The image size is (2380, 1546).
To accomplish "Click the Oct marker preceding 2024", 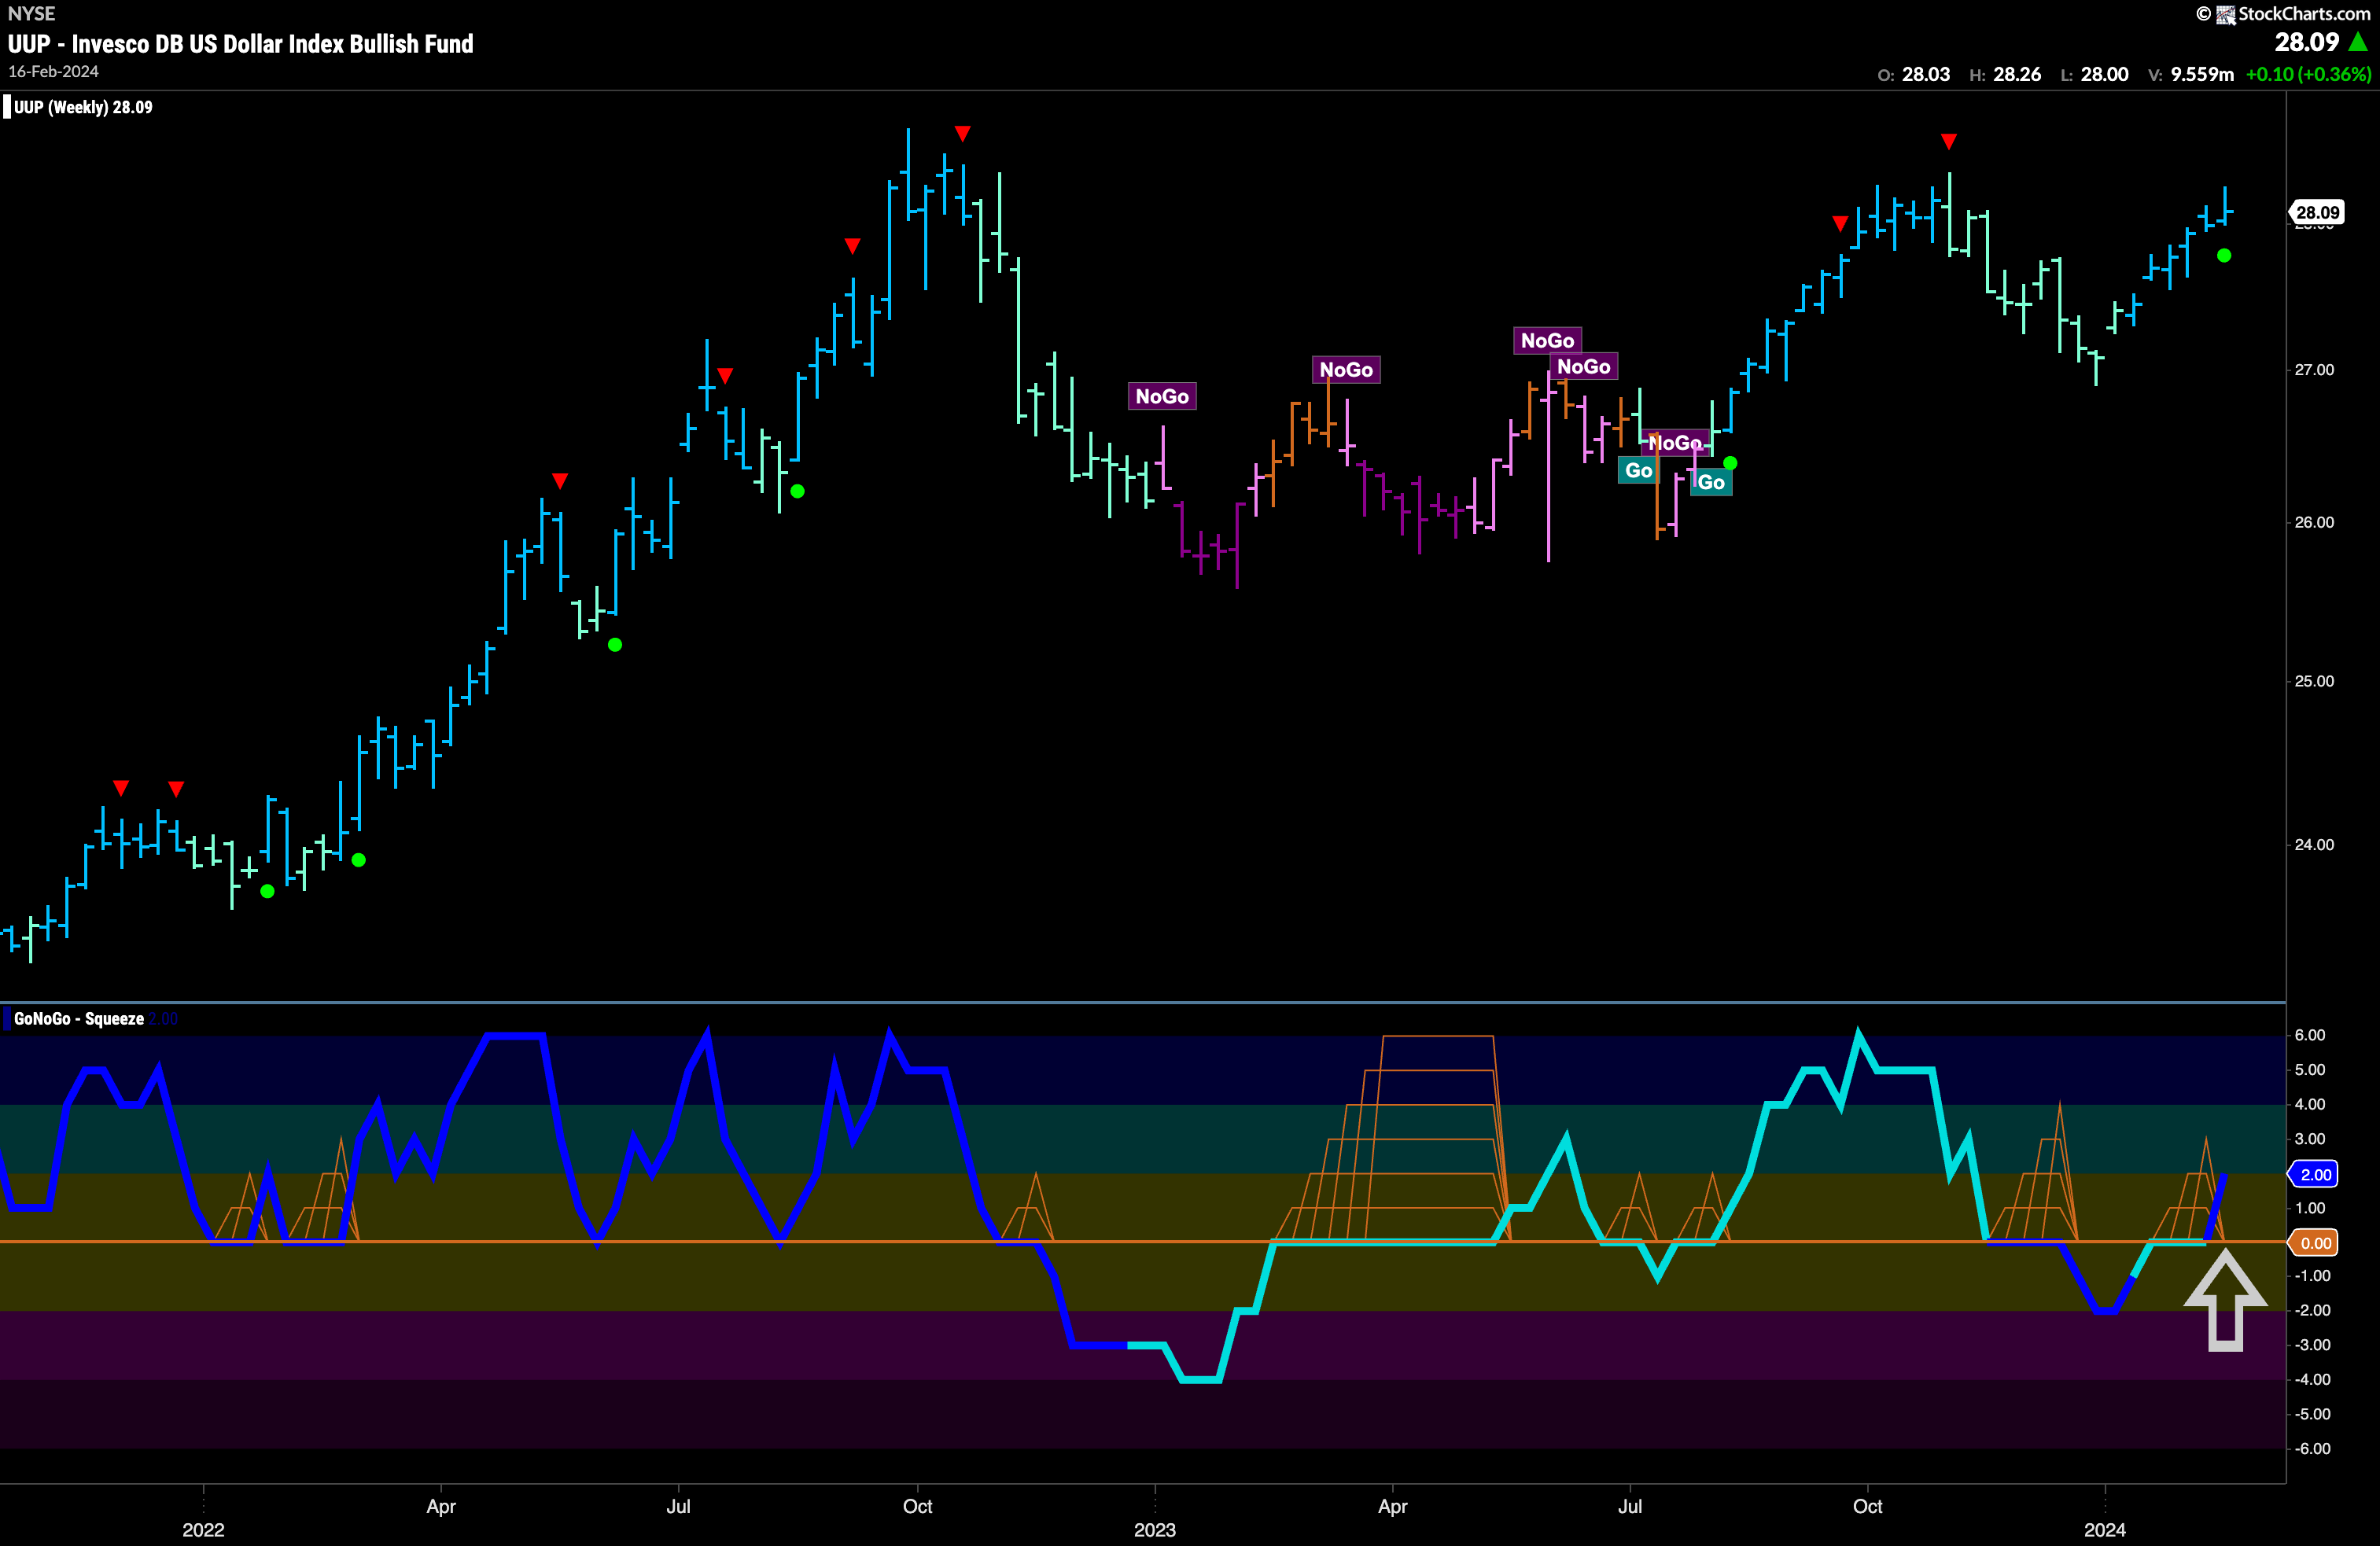I will tap(1868, 1506).
